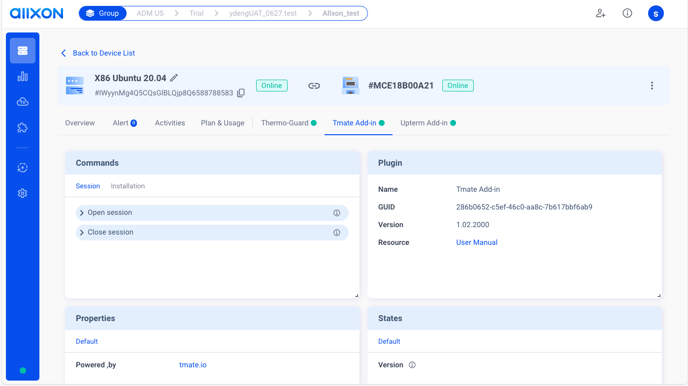Switch to the Overview tab
688x386 pixels.
[80, 123]
